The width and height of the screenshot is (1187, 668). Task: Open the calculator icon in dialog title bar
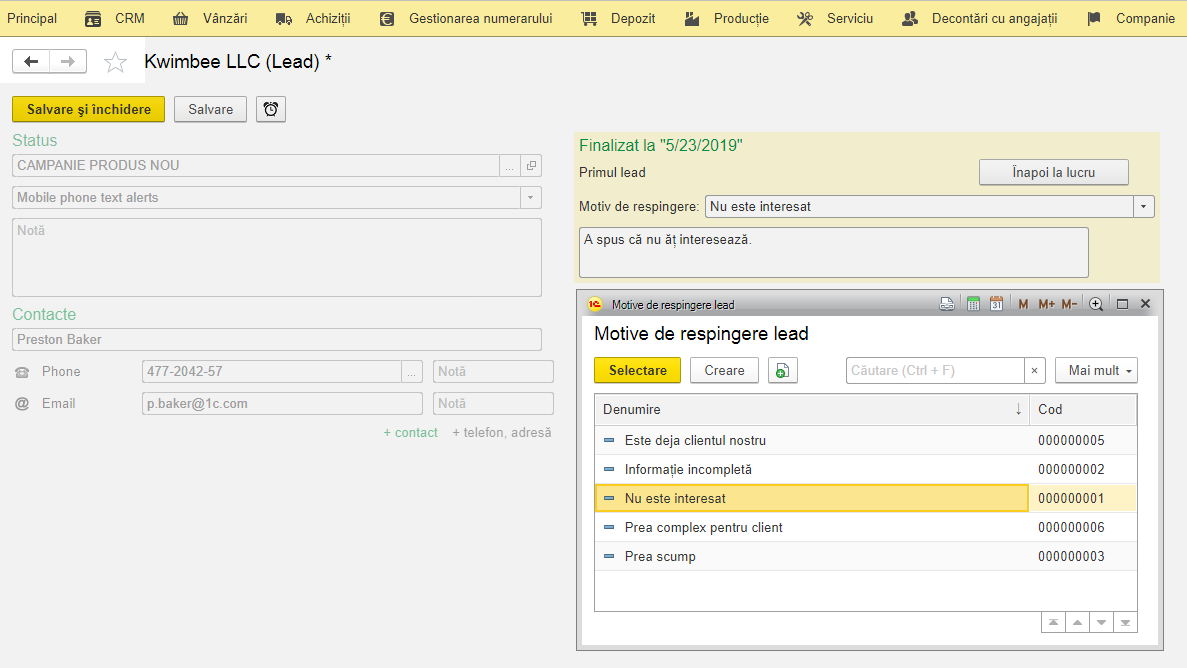point(974,304)
